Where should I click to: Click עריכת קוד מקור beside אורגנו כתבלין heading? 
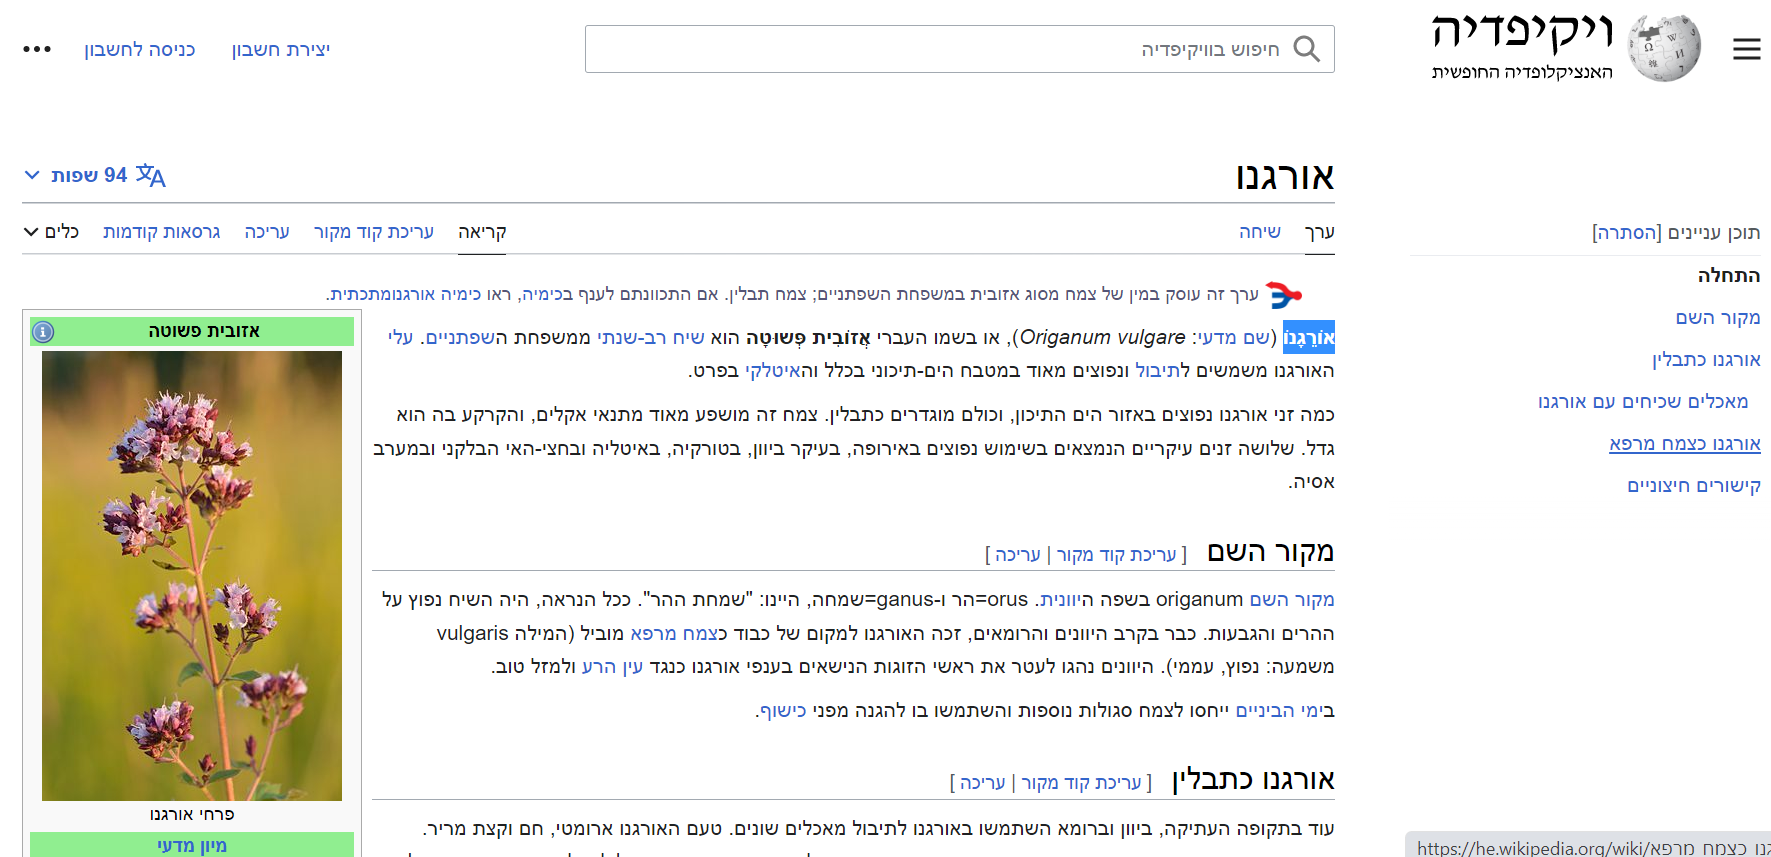click(x=1081, y=783)
